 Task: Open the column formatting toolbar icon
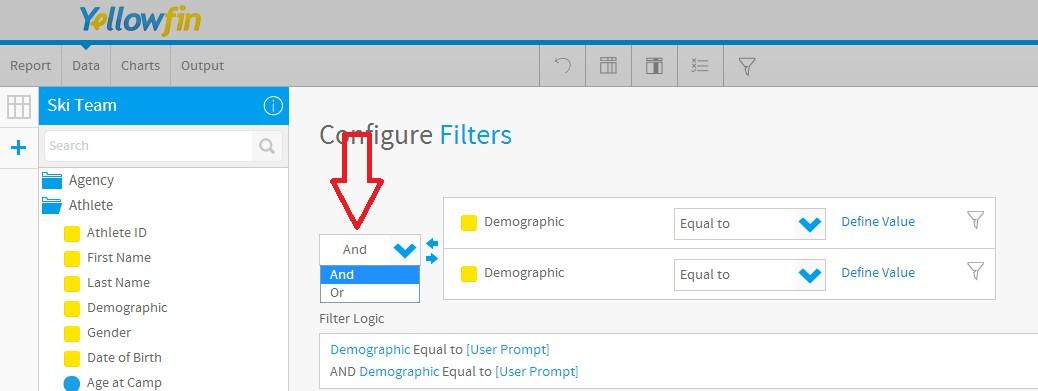point(654,65)
